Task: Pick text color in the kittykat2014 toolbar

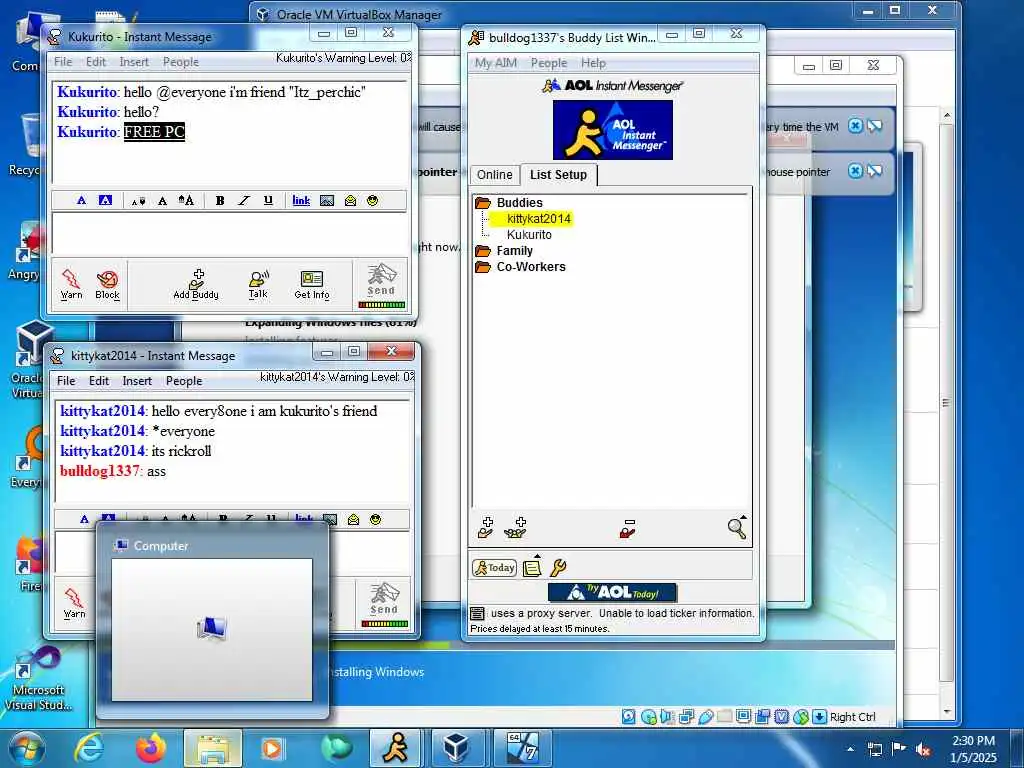Action: (x=84, y=519)
